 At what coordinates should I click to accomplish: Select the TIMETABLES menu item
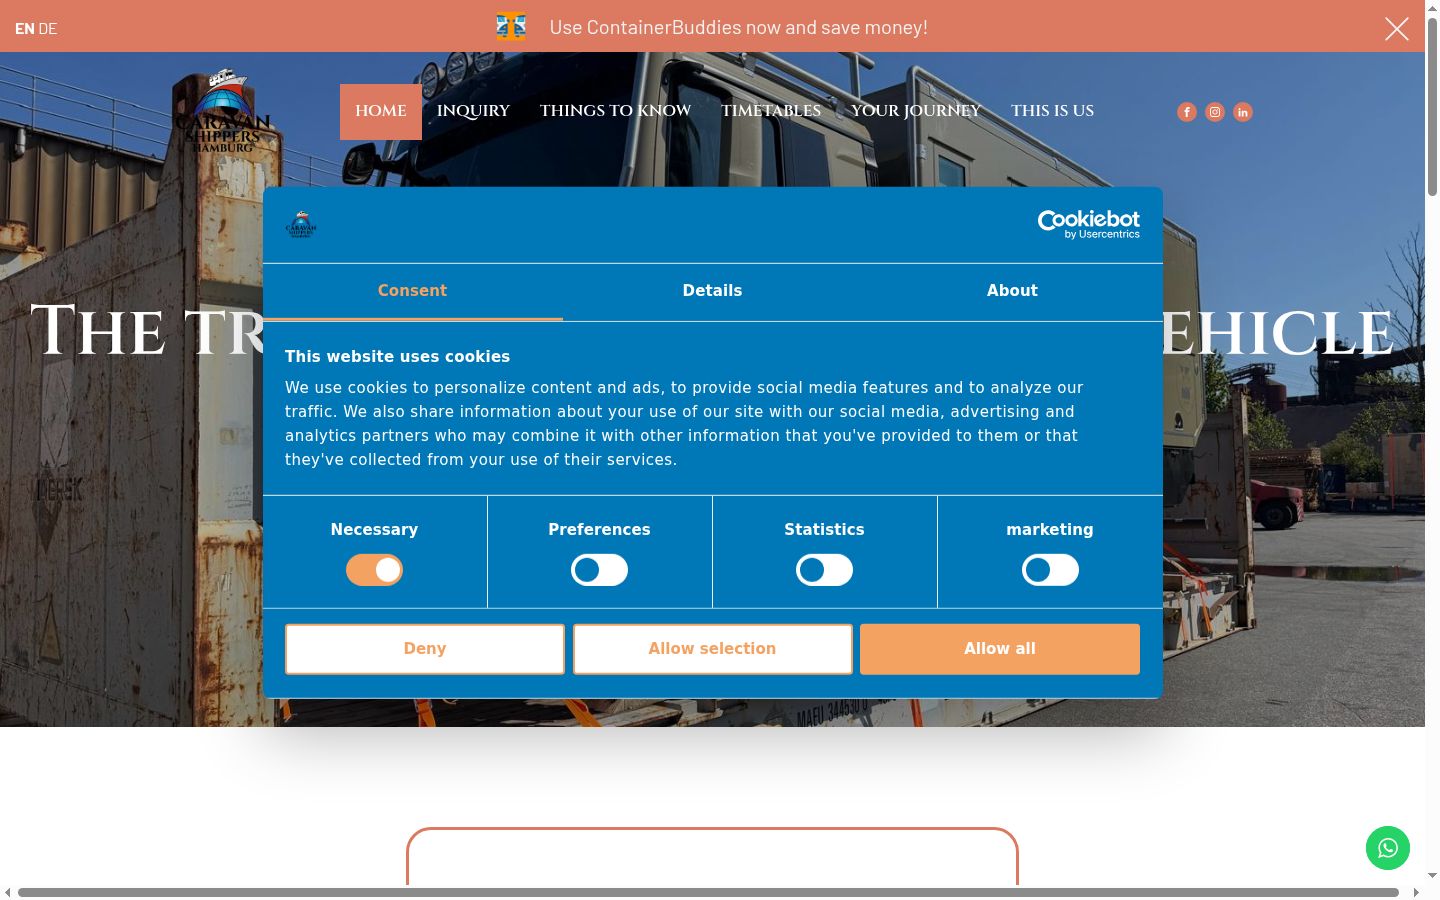click(771, 112)
